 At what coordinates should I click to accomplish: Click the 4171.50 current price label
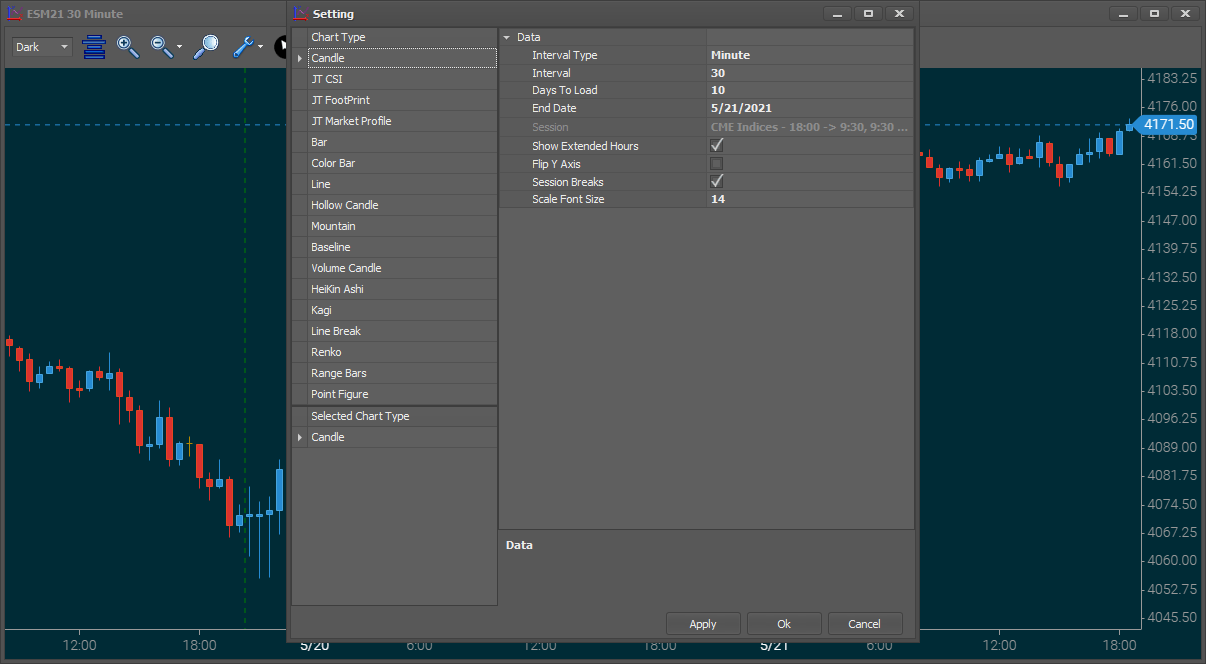point(1166,124)
